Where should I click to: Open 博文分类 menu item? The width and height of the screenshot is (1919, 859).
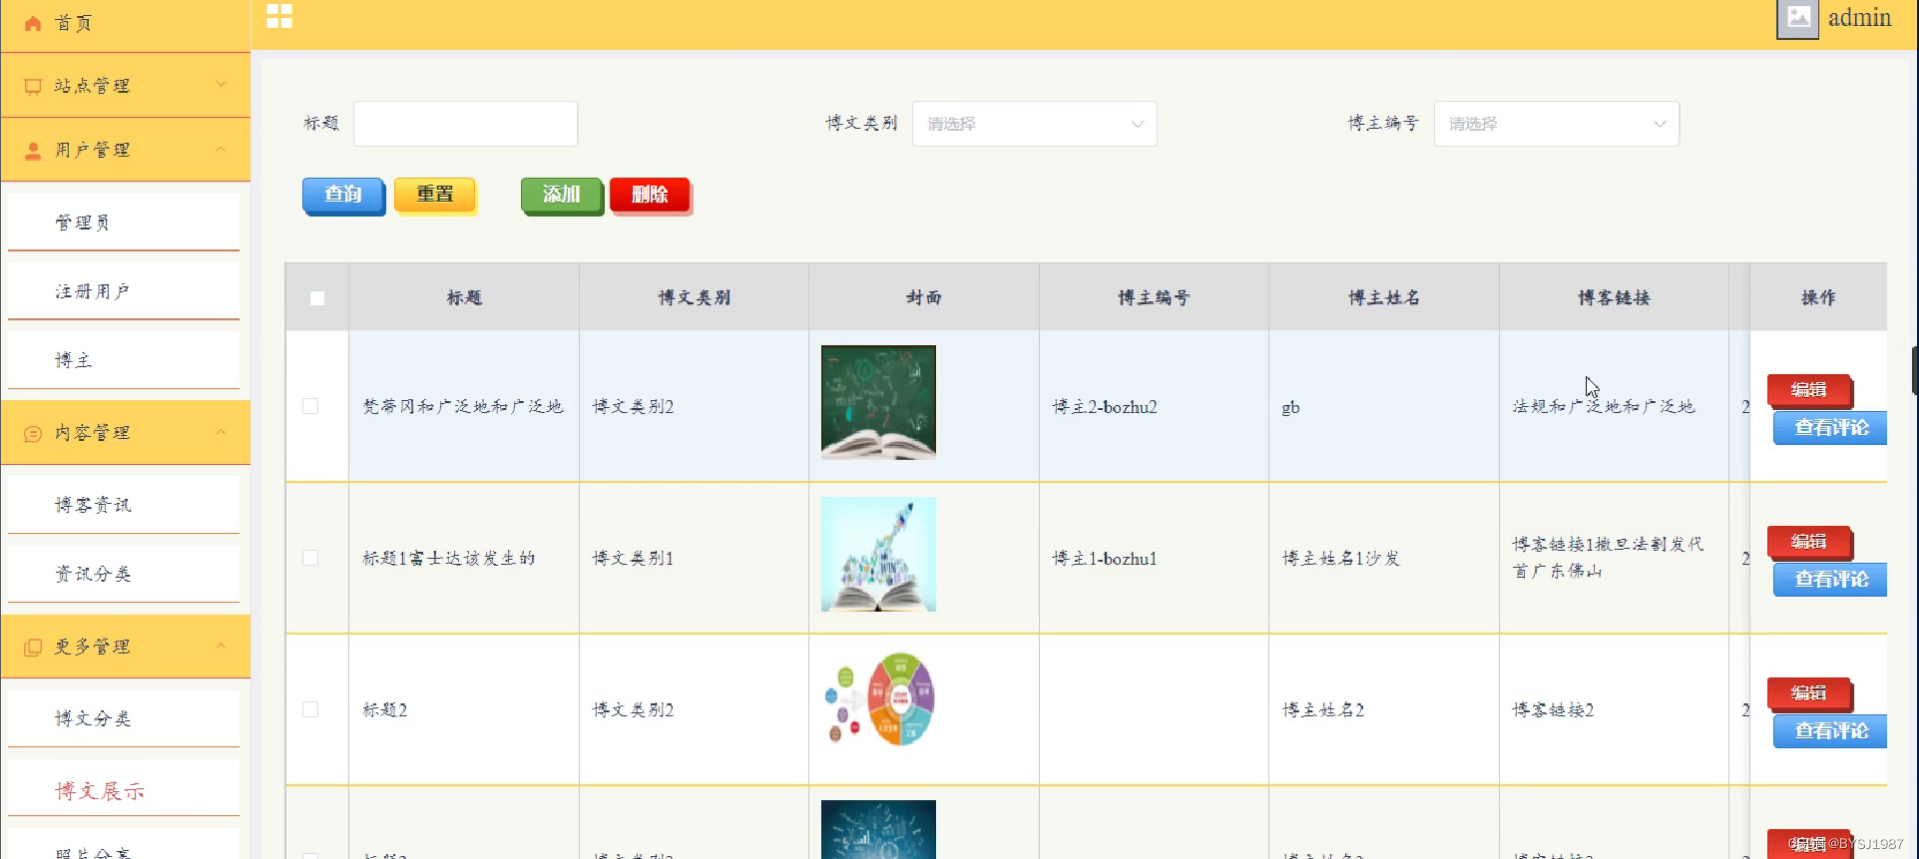point(124,718)
